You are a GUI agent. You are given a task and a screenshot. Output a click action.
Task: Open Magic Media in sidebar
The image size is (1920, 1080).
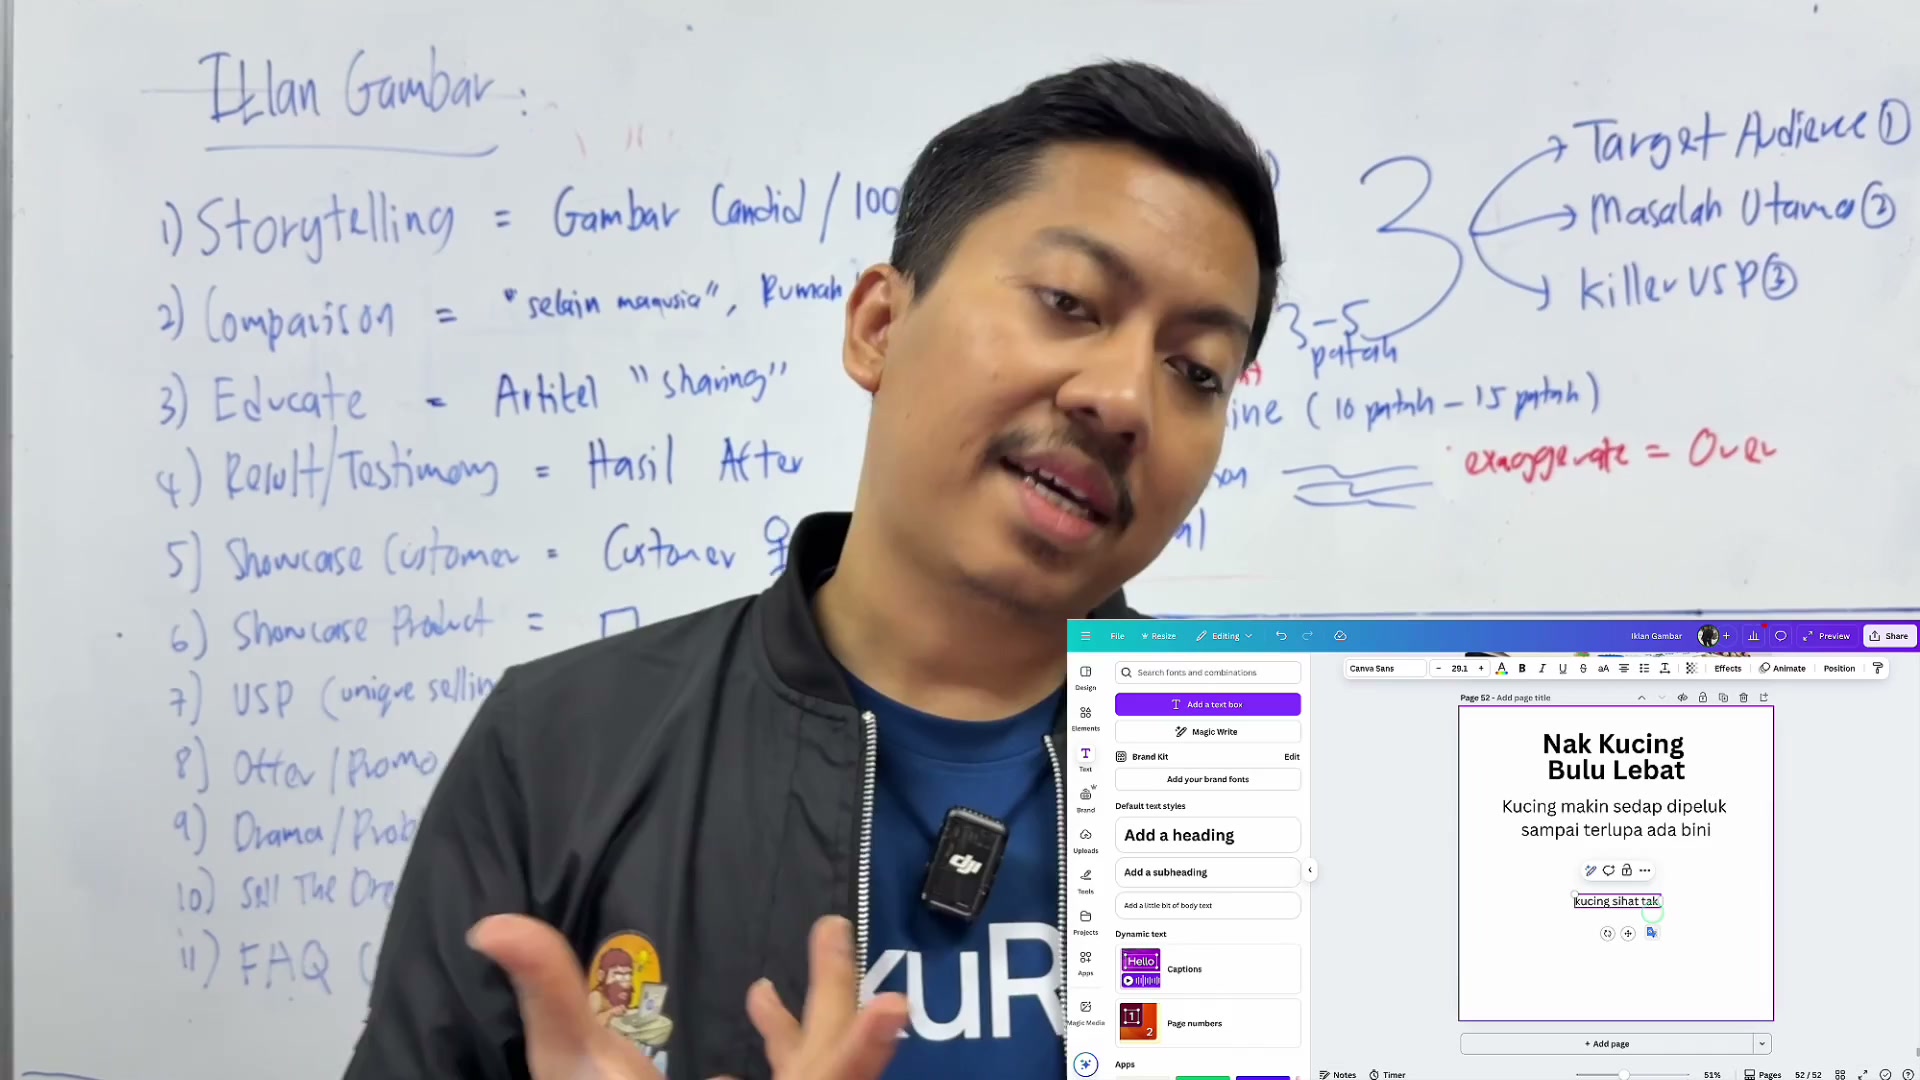[1085, 1013]
